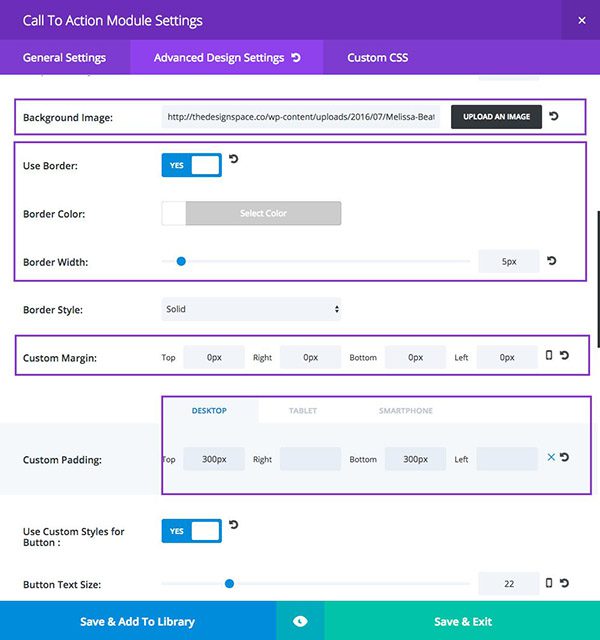Click the Custom Padding Bottom field
The height and width of the screenshot is (640, 600).
coord(415,459)
